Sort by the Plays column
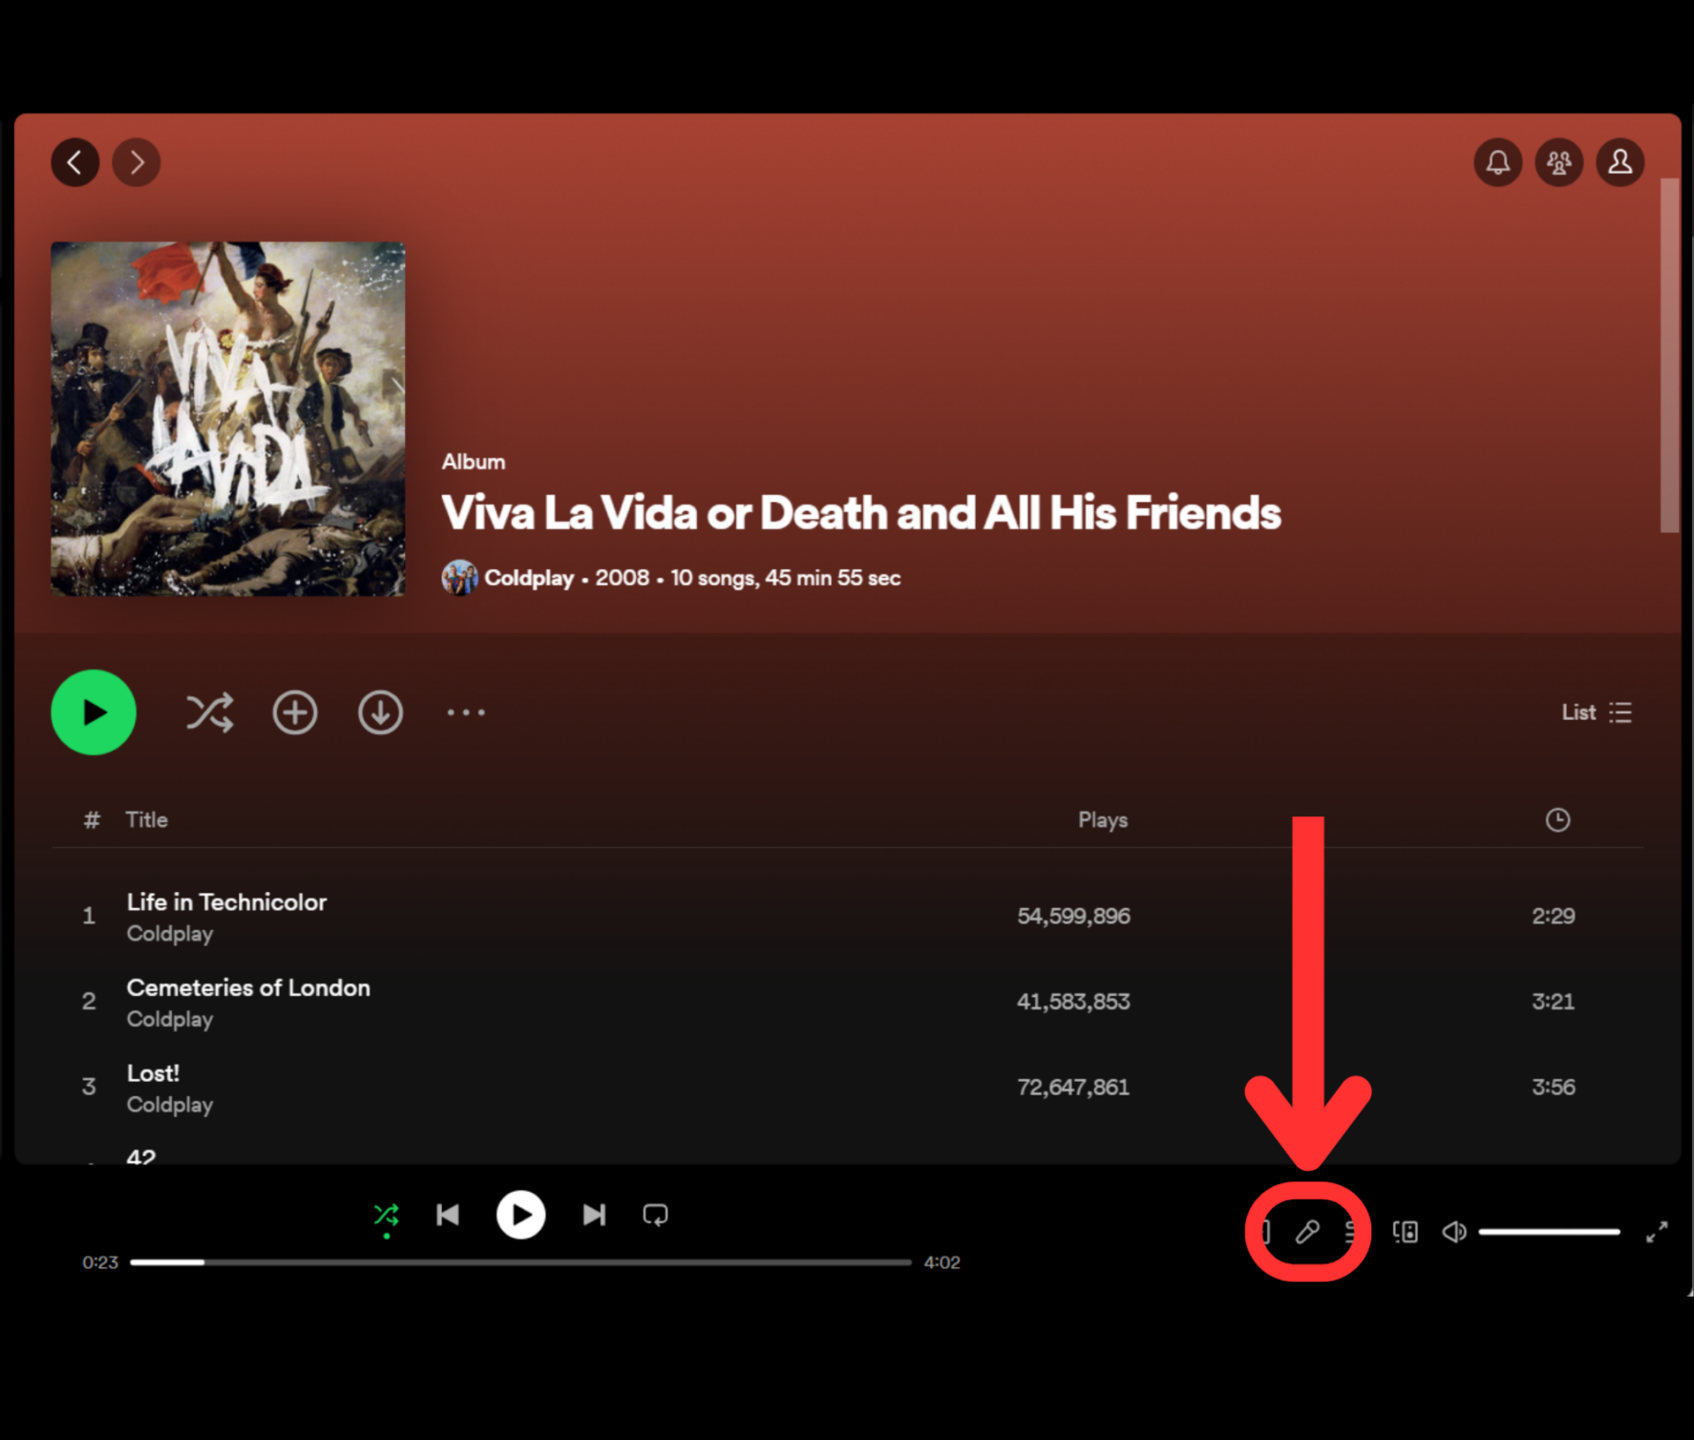 (1103, 819)
